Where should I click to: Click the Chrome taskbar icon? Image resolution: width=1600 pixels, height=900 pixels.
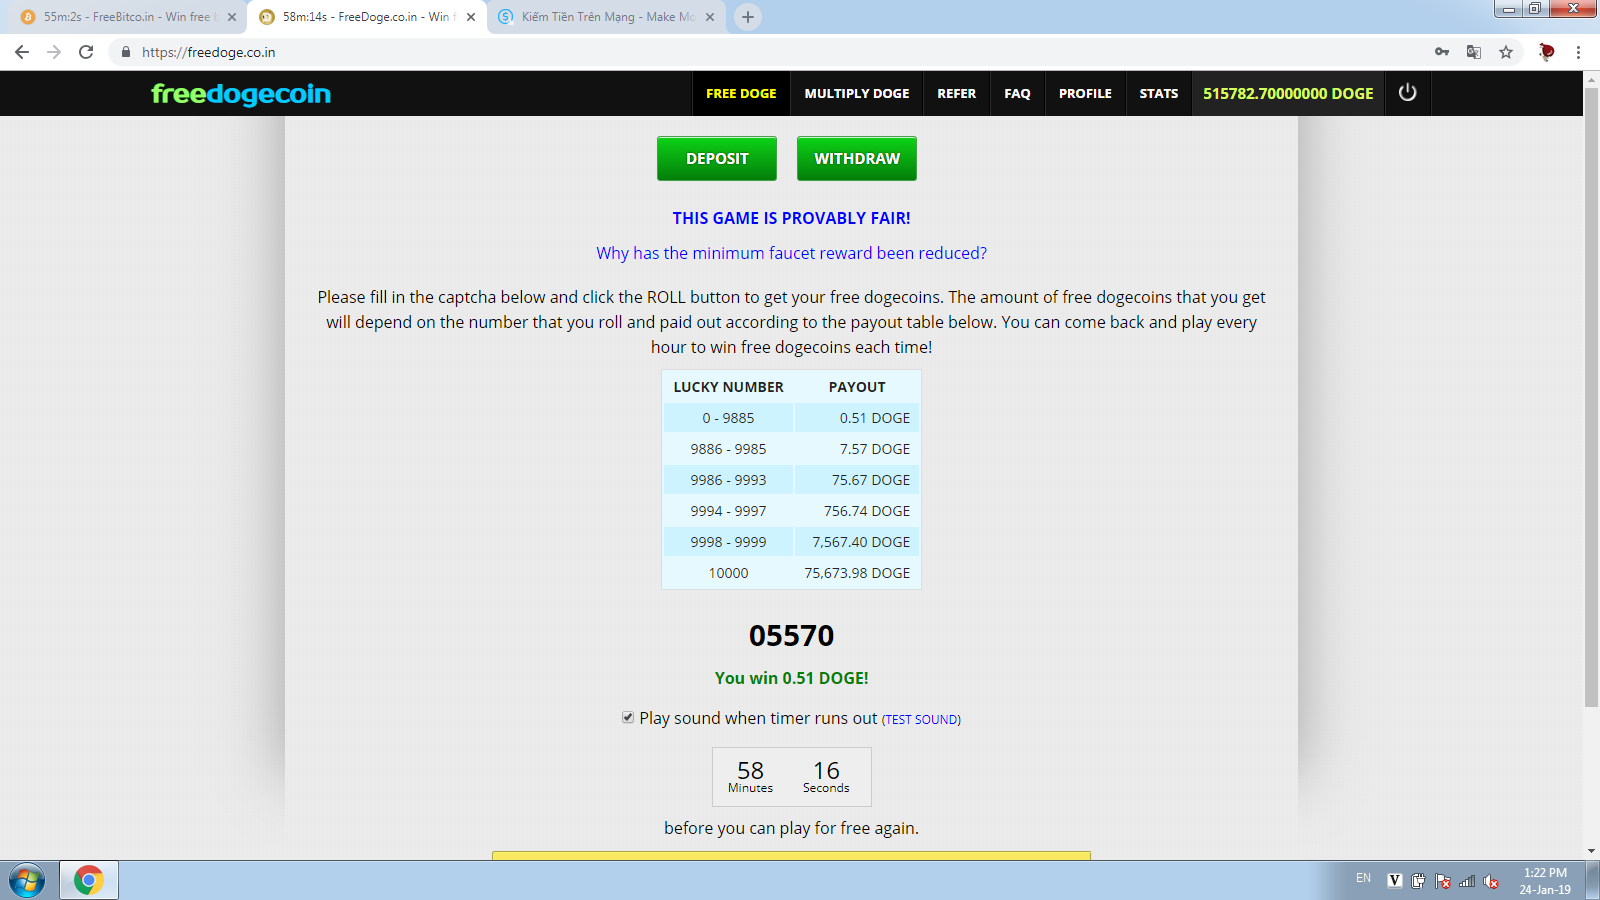(89, 881)
